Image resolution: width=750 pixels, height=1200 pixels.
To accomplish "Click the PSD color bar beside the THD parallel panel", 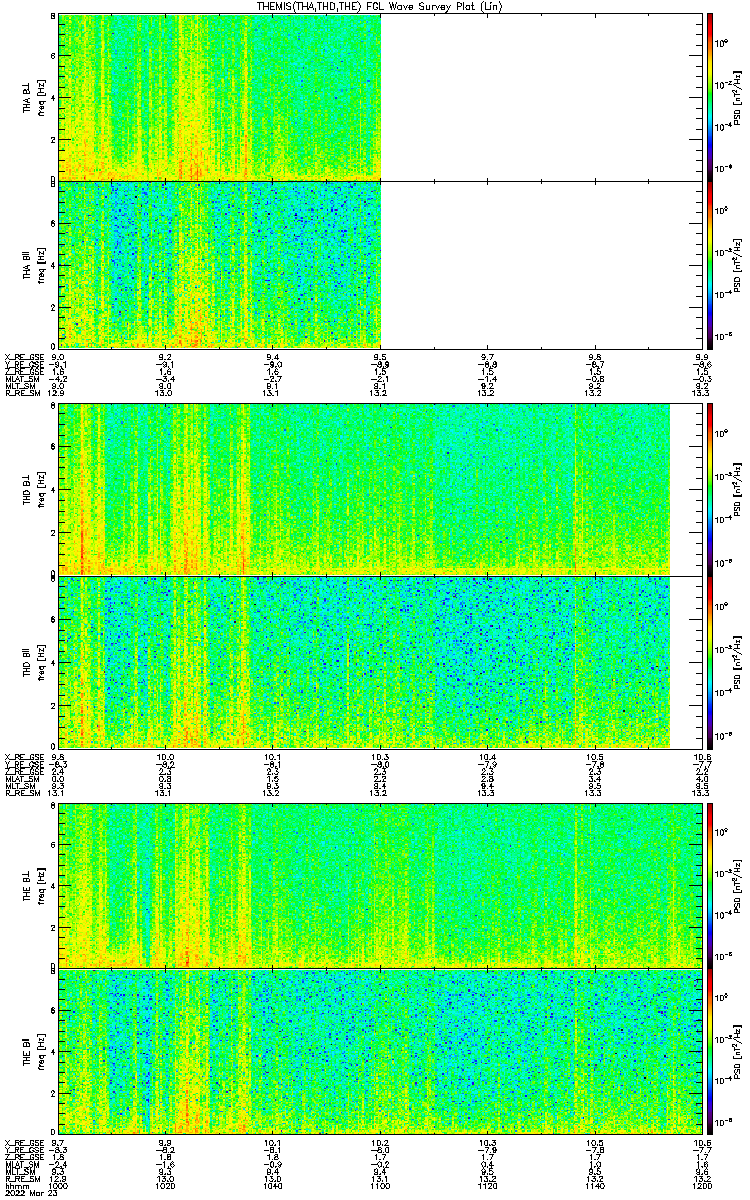I will (710, 661).
